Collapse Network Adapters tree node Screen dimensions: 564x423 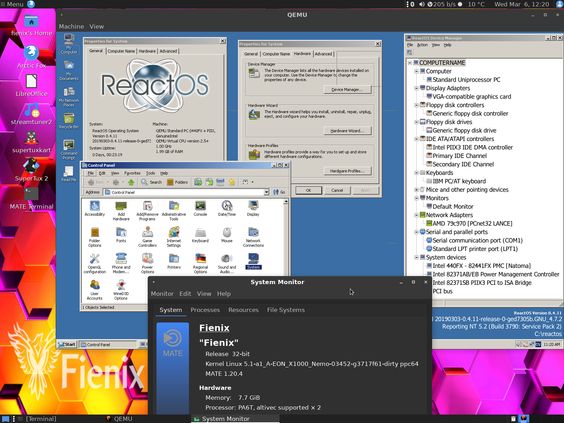pos(417,215)
